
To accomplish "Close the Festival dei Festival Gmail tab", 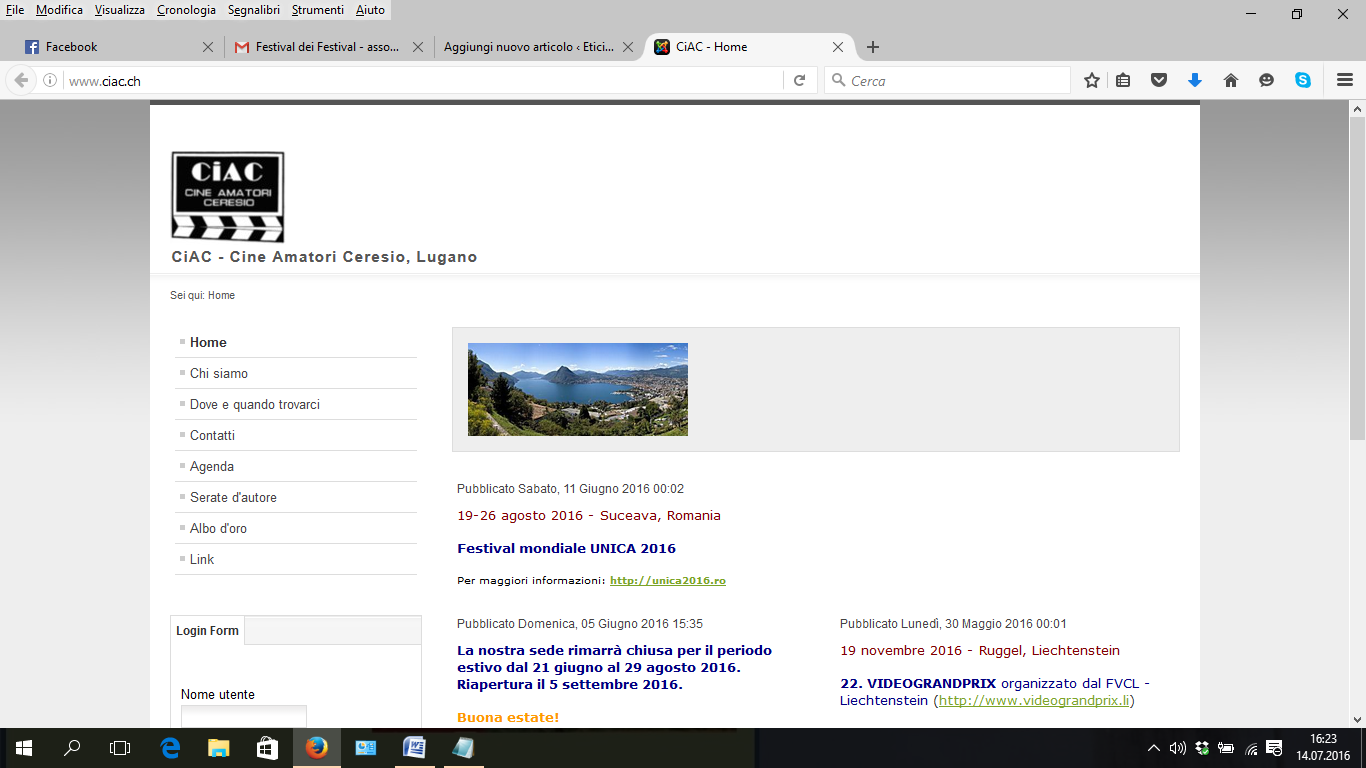I will 418,47.
